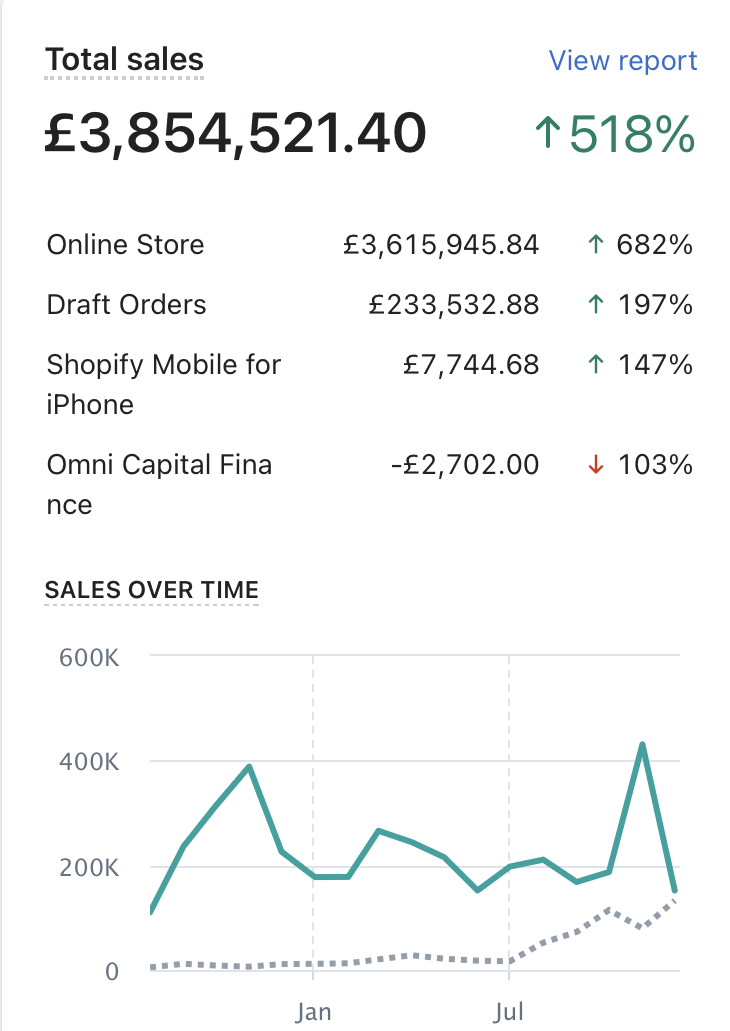Open the View report link
The height and width of the screenshot is (1031, 730).
[x=623, y=60]
